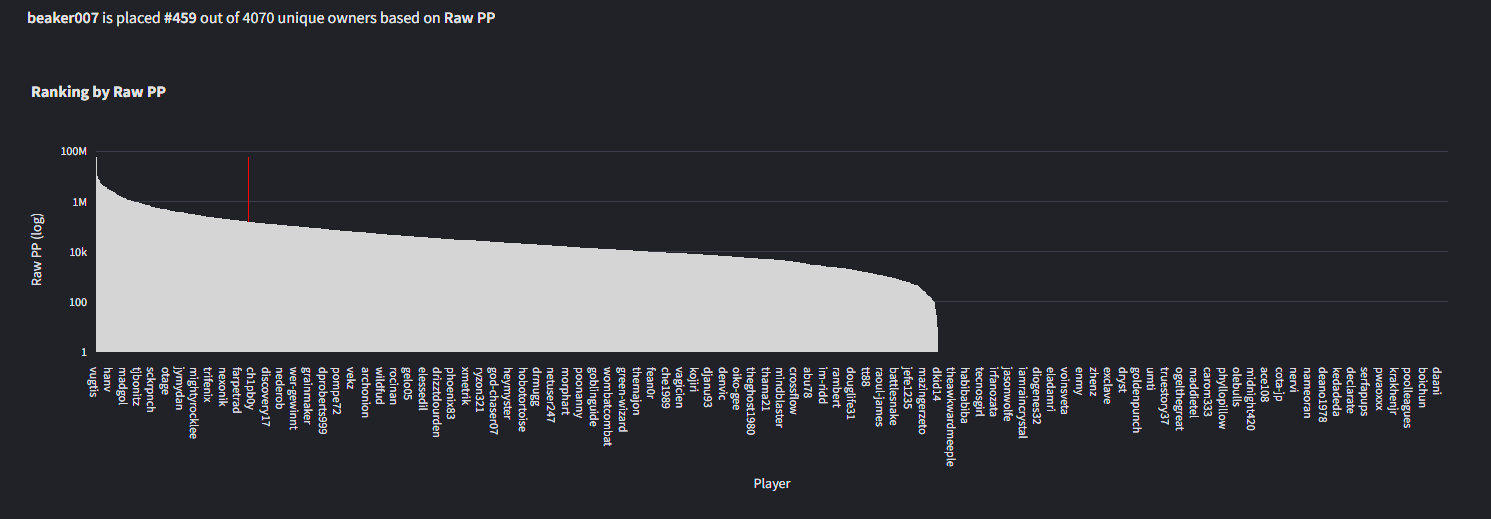This screenshot has width=1491, height=519.
Task: Select the 'vugtis' player label
Action: pos(94,382)
